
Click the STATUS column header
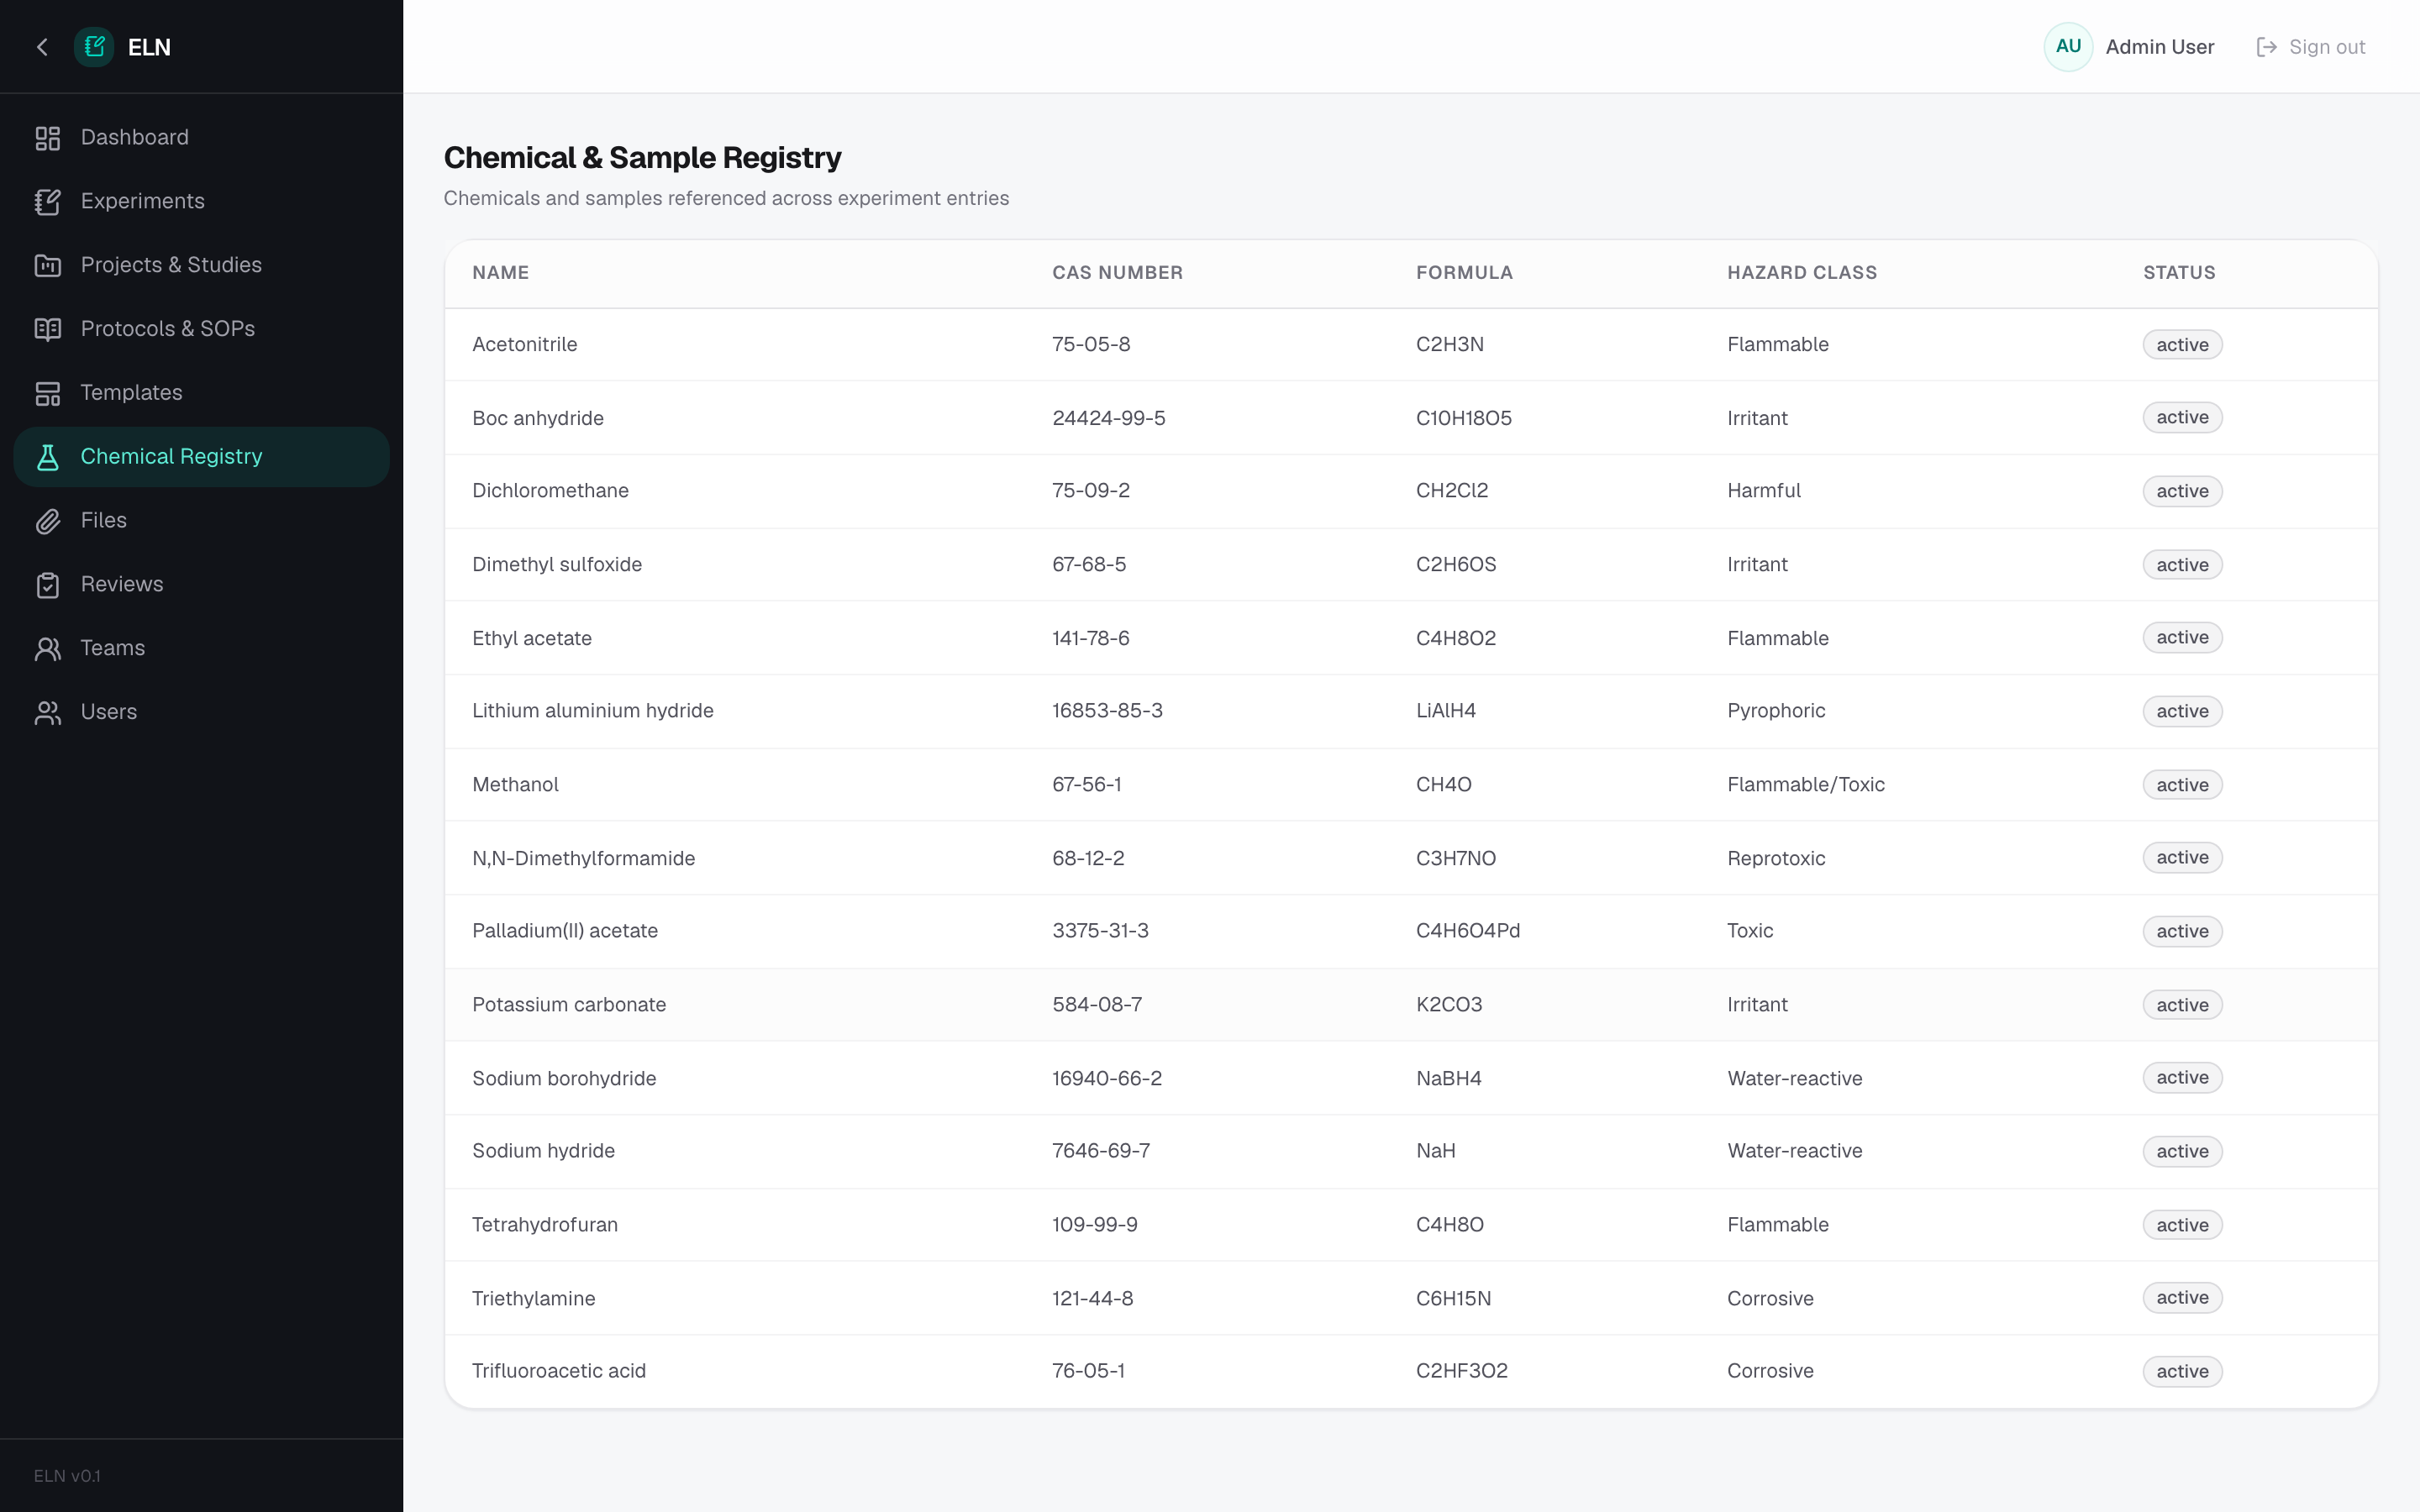click(x=2179, y=273)
